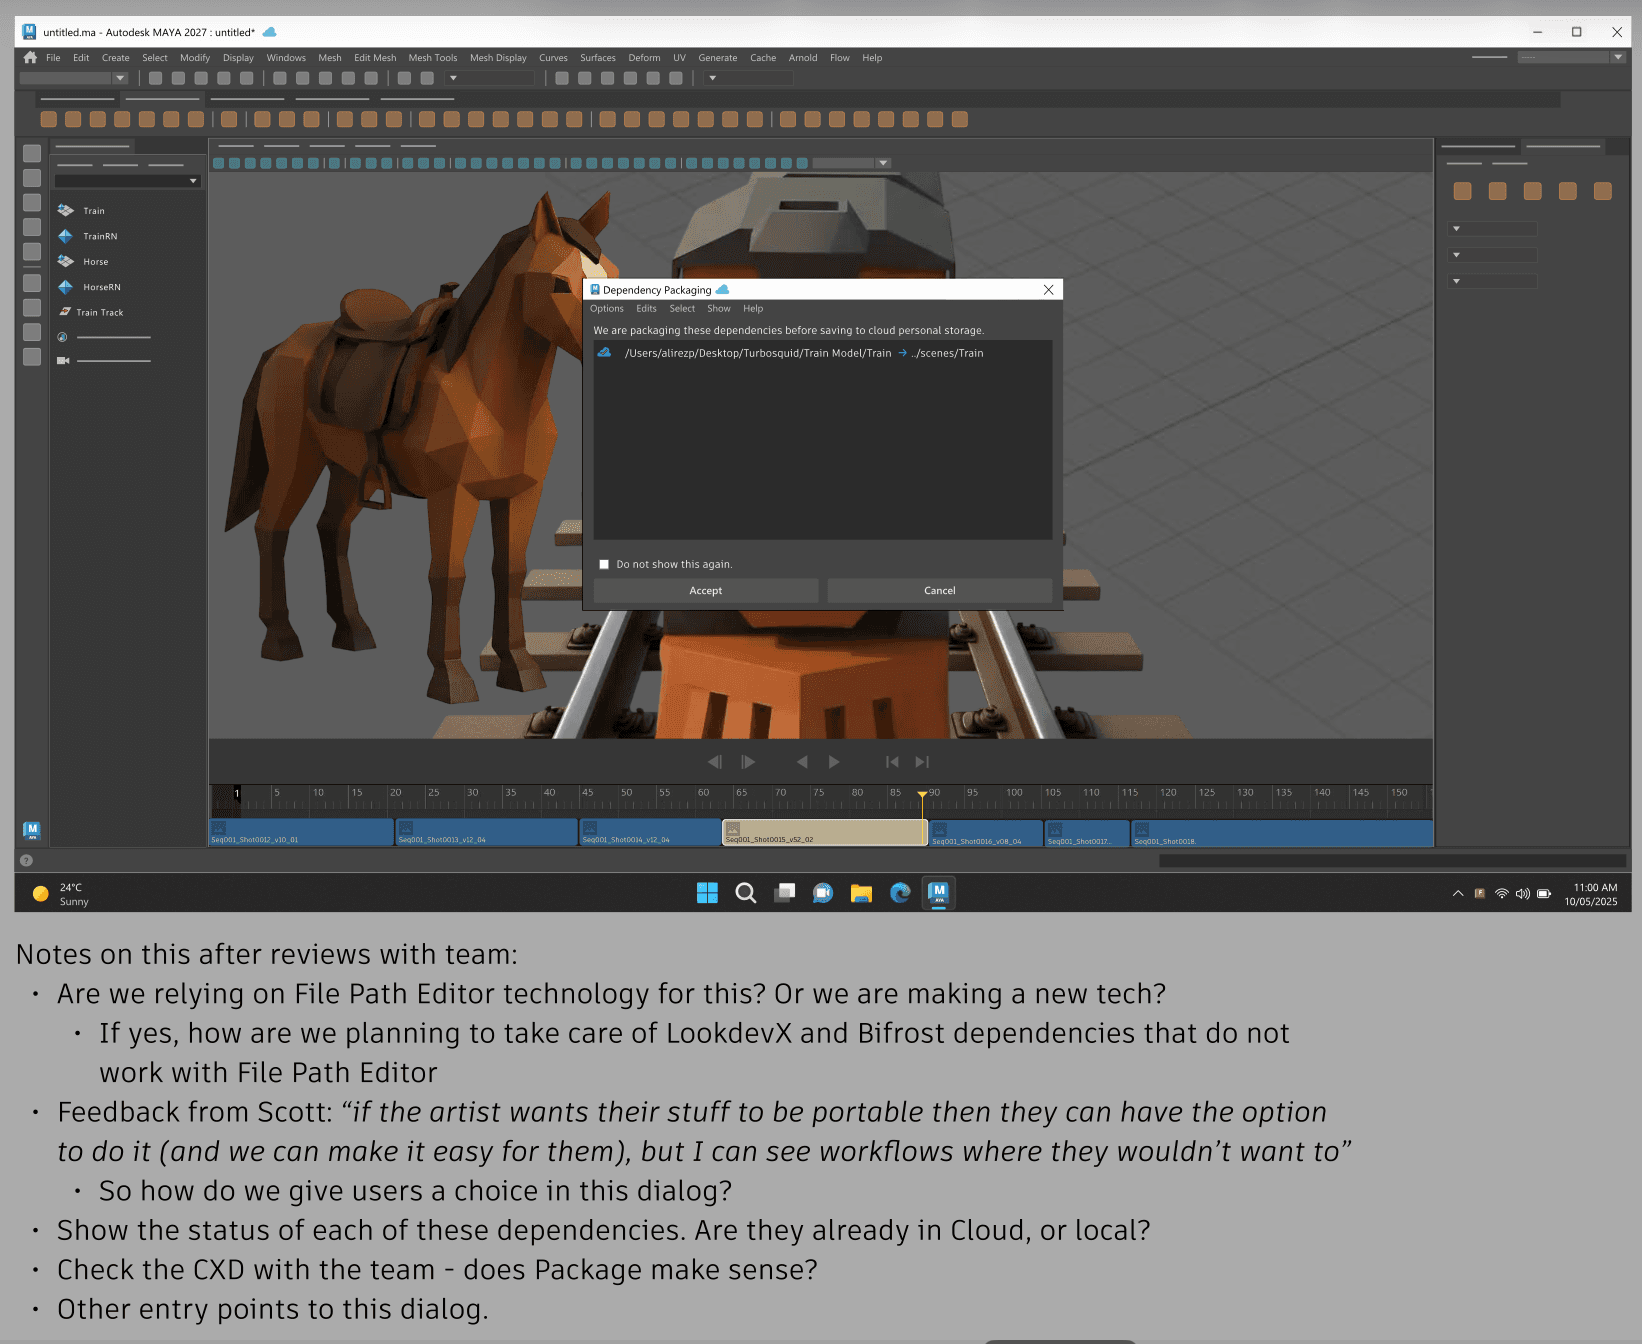Open the viewport panel menu dropdown

pyautogui.click(x=883, y=162)
